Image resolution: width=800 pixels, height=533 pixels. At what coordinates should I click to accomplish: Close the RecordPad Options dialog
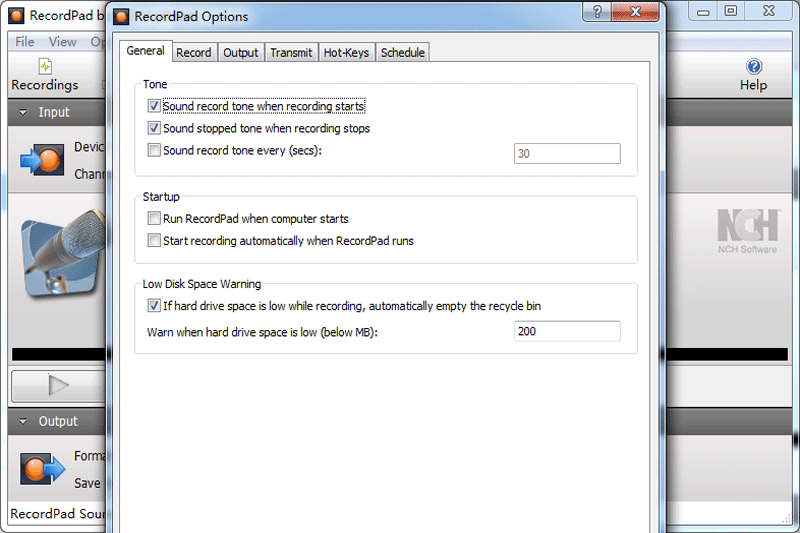[635, 12]
